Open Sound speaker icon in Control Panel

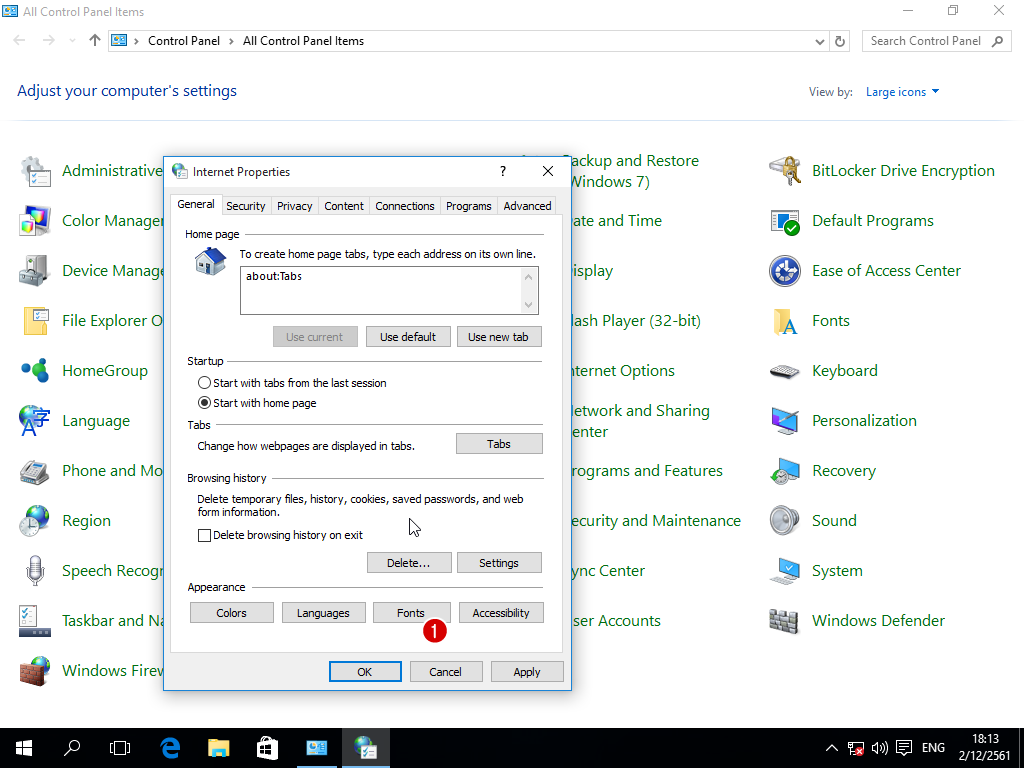pos(785,521)
